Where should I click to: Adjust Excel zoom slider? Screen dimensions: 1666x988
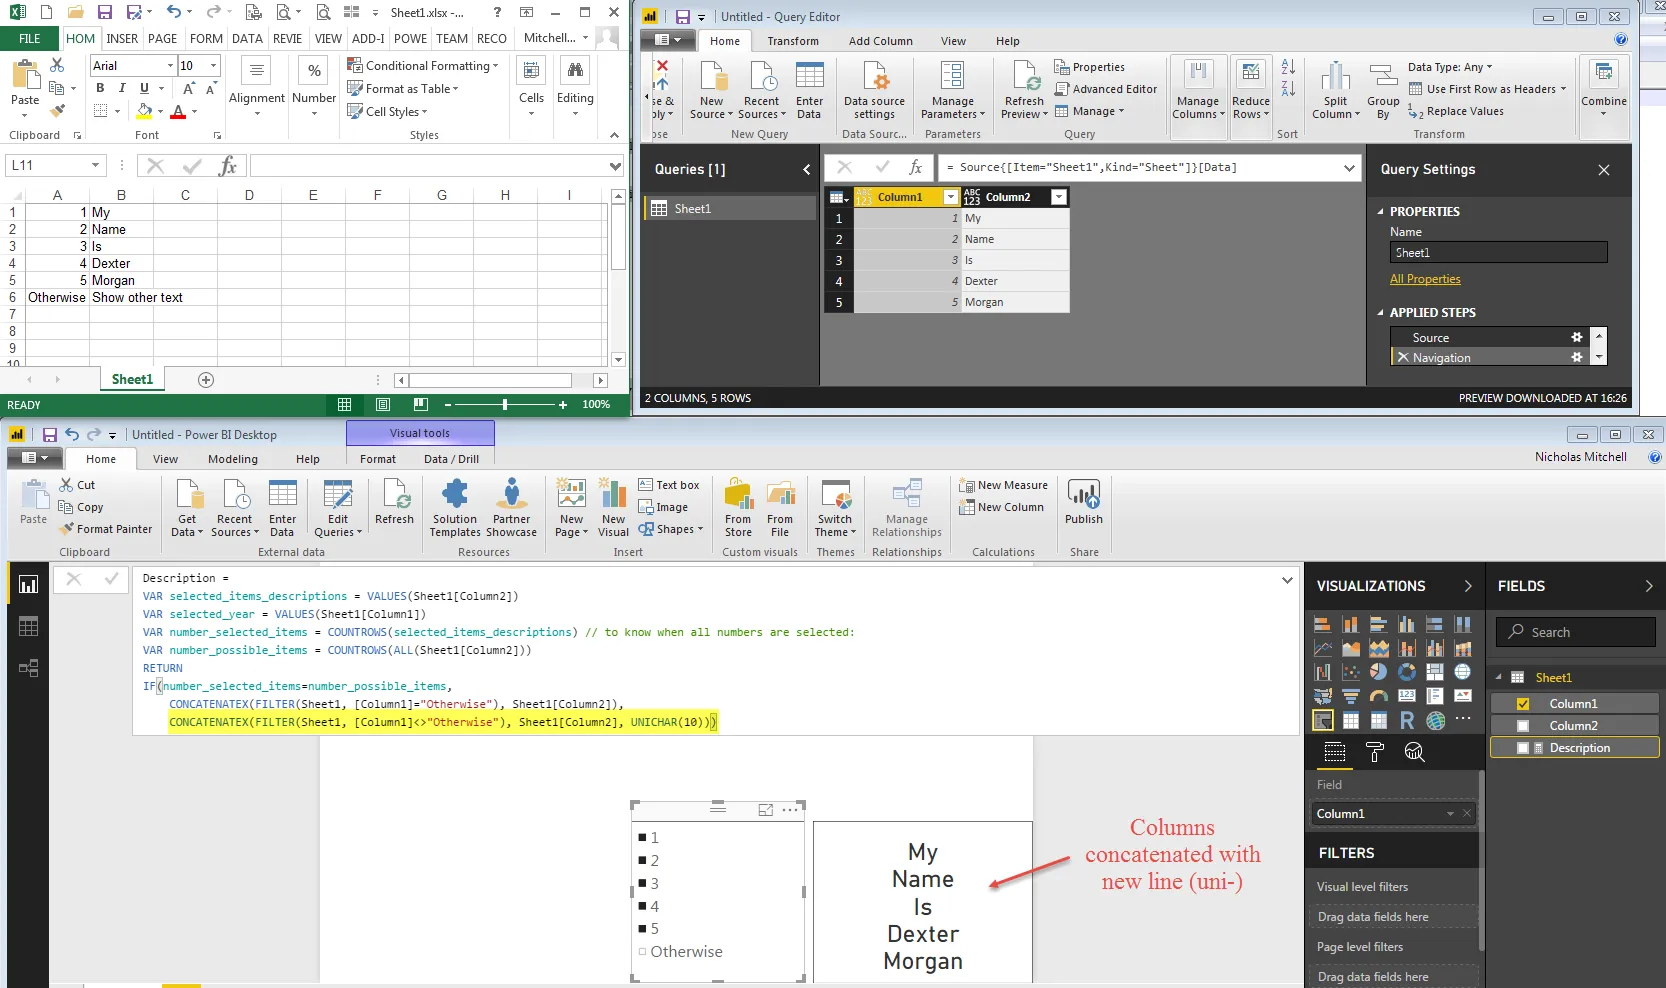(505, 404)
